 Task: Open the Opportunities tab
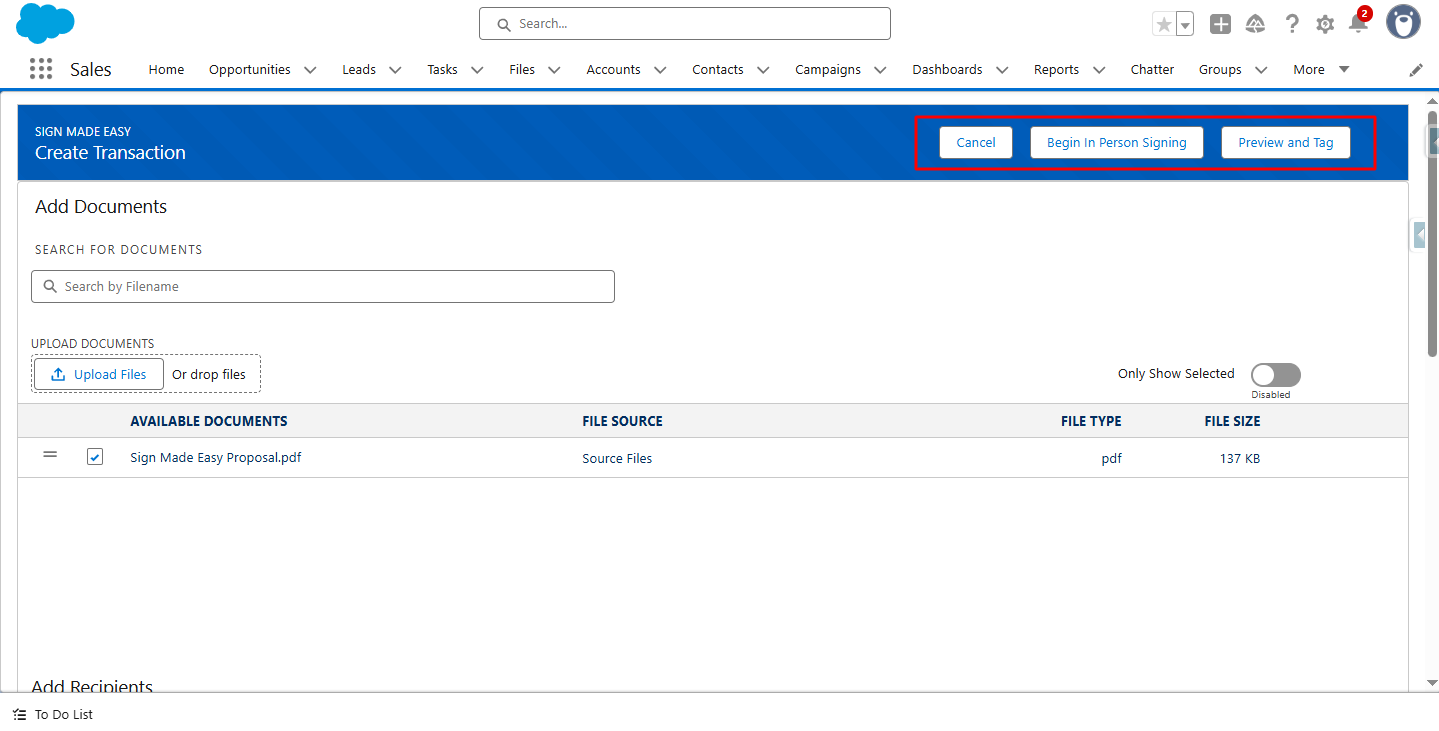point(250,70)
